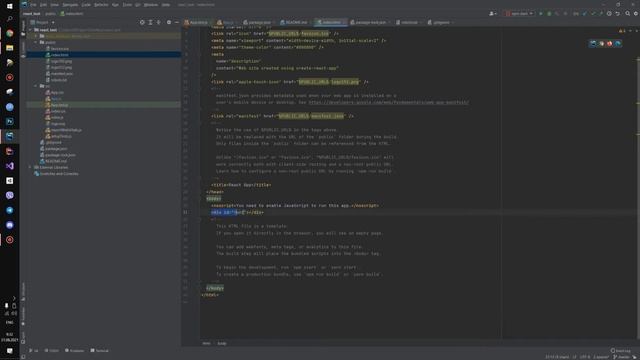Click Git Update Project arrow icon

coord(584,13)
